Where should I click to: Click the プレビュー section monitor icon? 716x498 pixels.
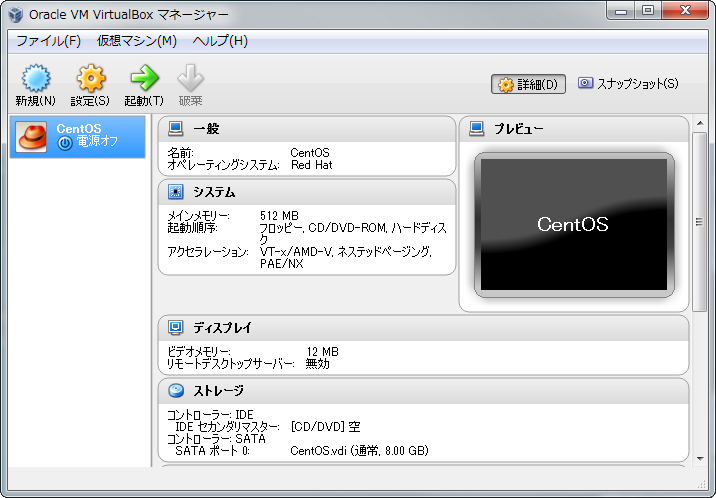click(x=477, y=129)
